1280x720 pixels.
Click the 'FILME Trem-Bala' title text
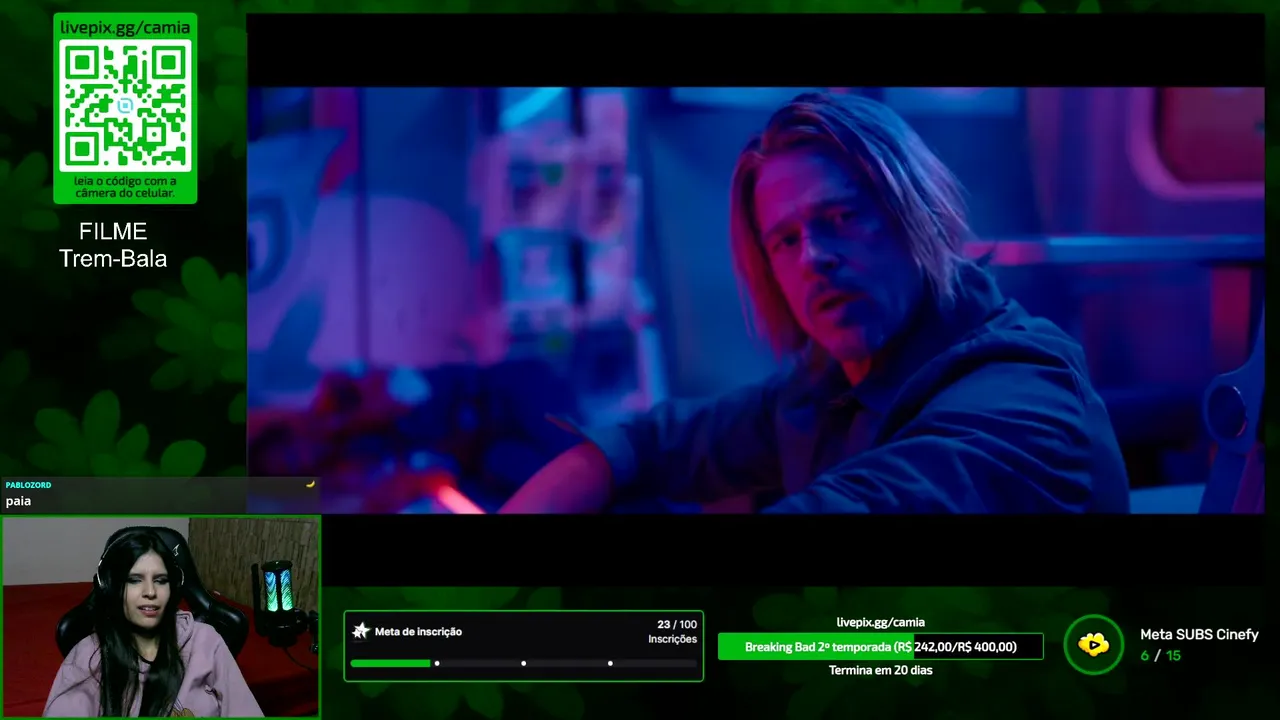pyautogui.click(x=113, y=245)
